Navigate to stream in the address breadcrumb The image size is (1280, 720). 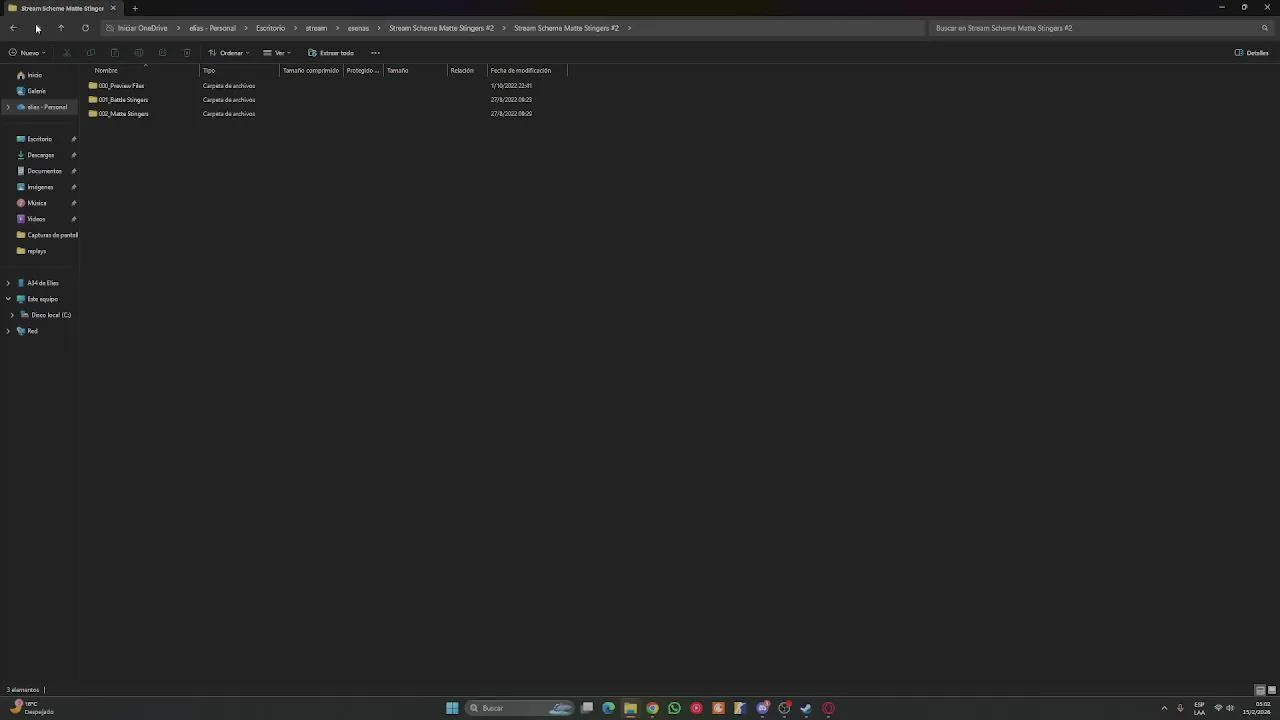316,28
